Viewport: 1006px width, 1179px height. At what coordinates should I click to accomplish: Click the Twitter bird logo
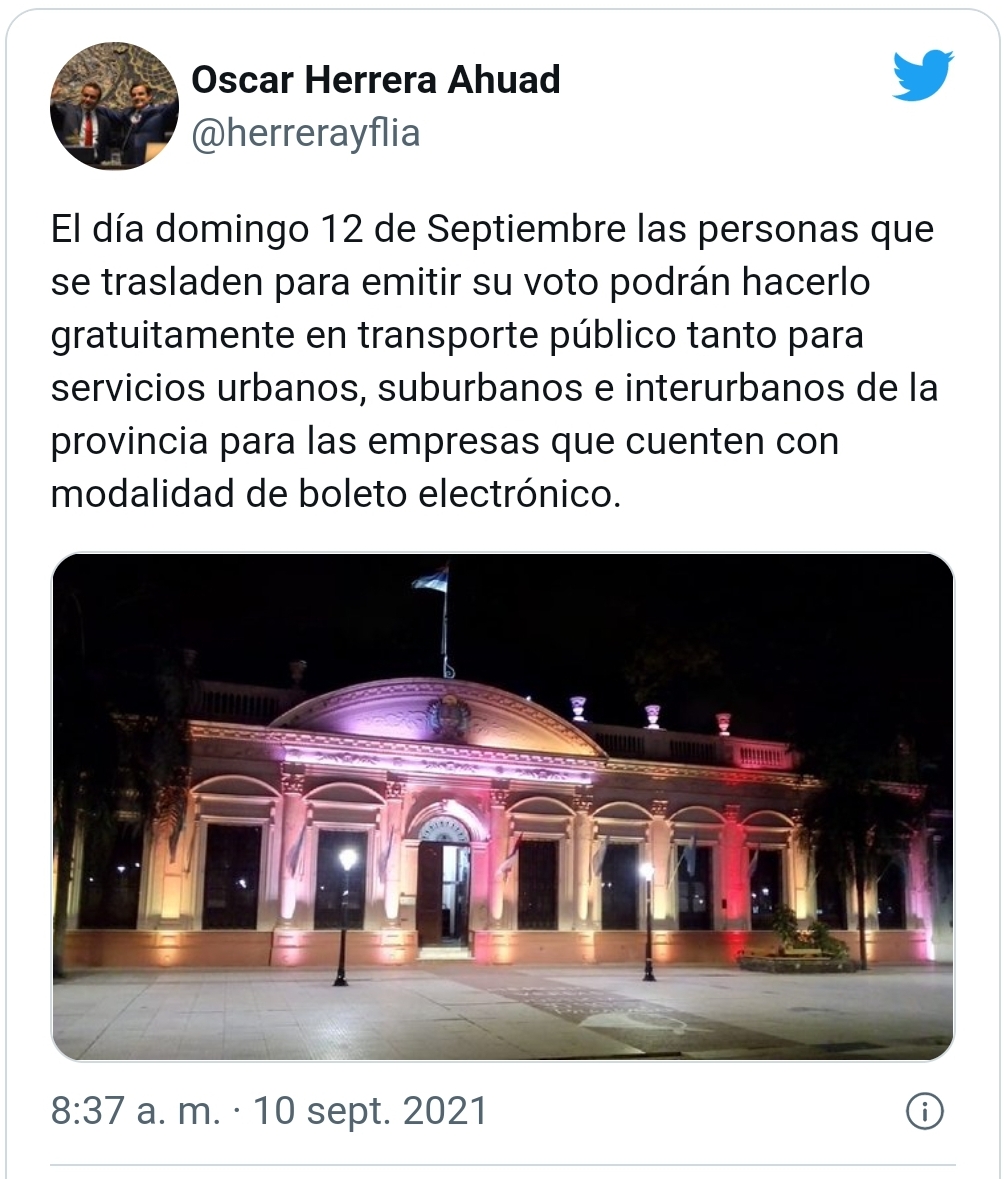[923, 75]
